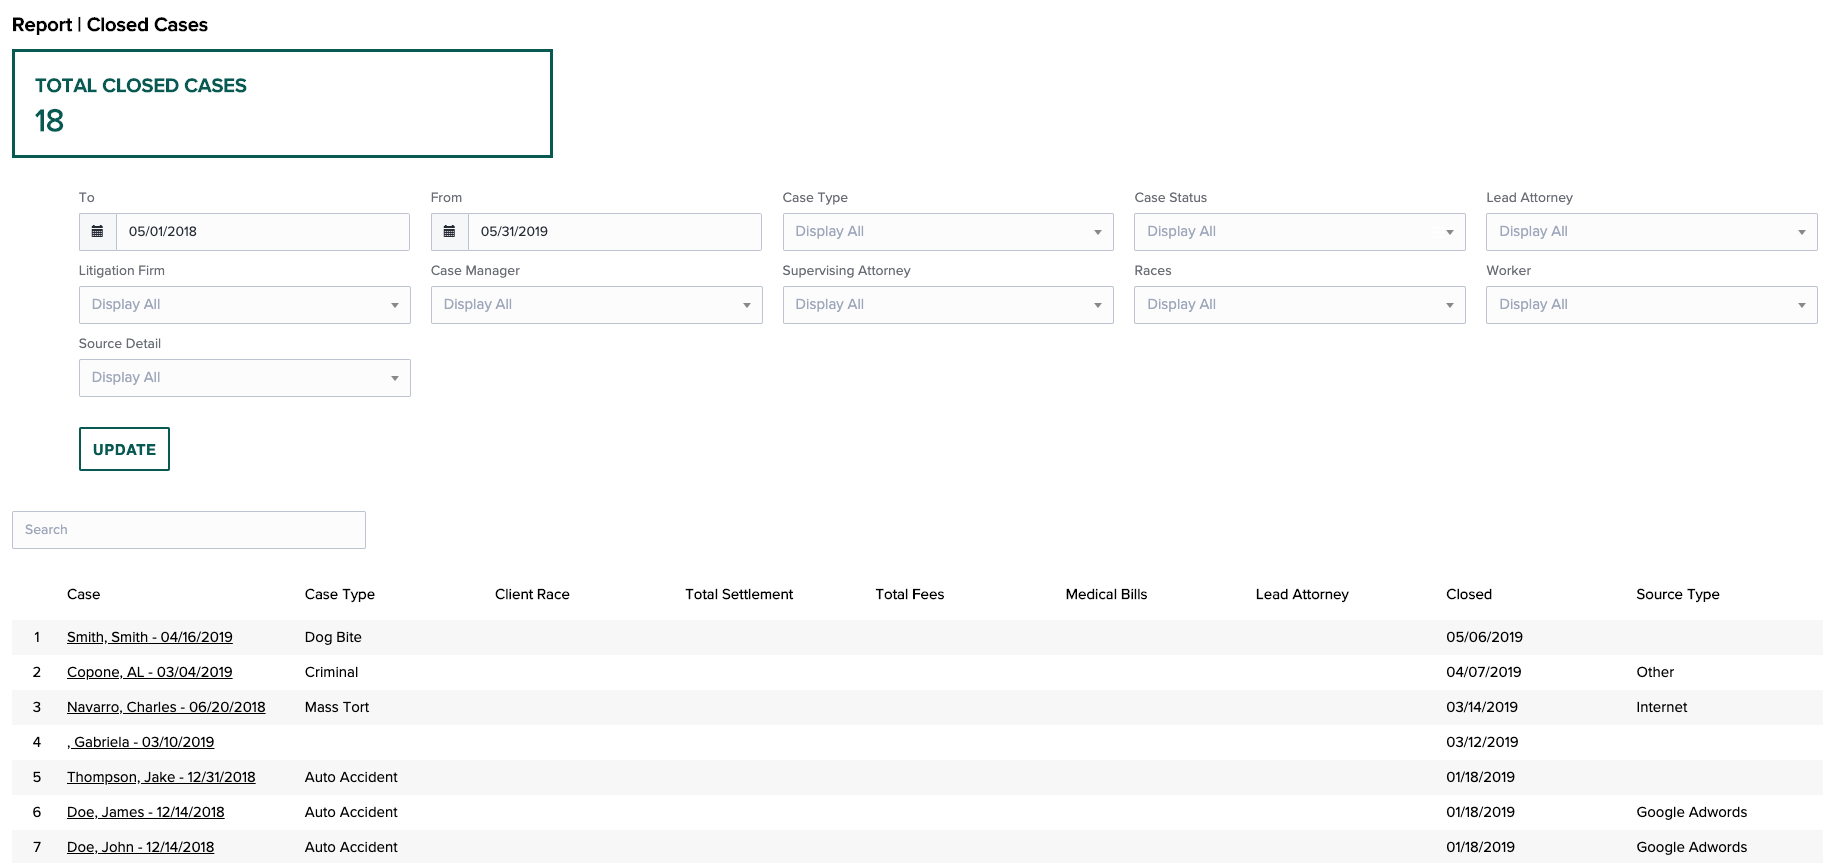Sort by the Medical Bills column header
The width and height of the screenshot is (1823, 863).
tap(1106, 594)
